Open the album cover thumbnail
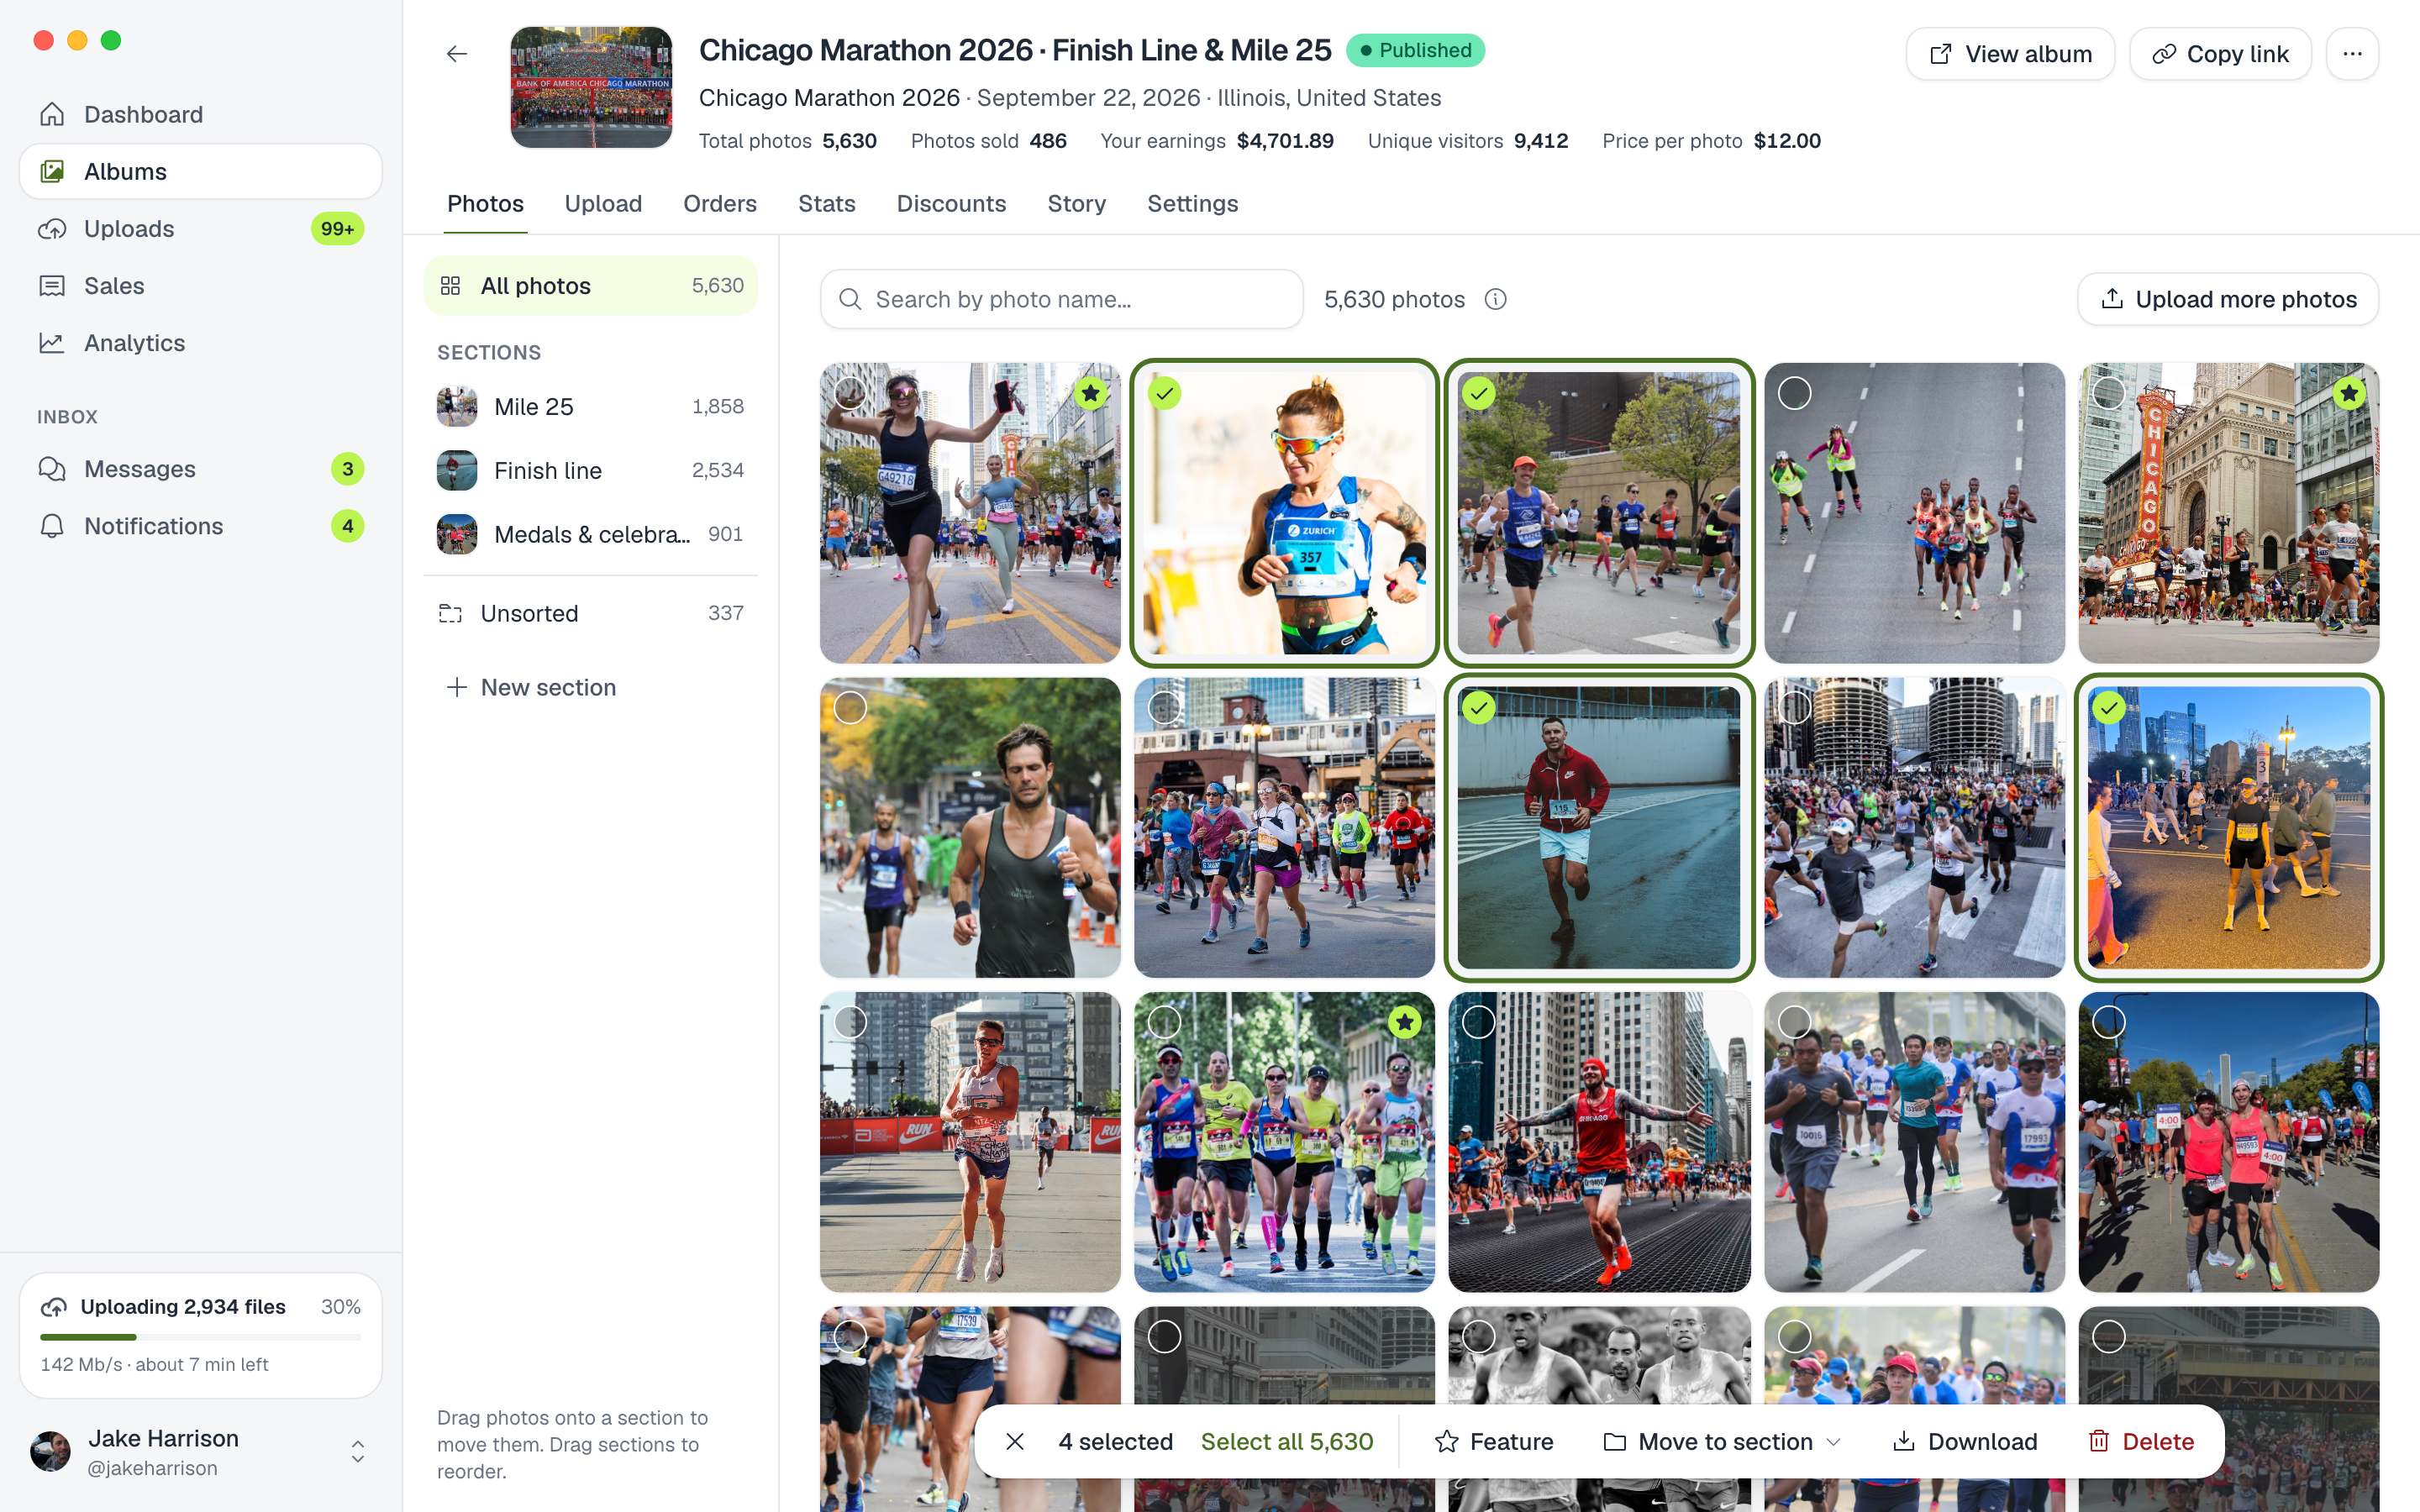The image size is (2420, 1512). [591, 88]
